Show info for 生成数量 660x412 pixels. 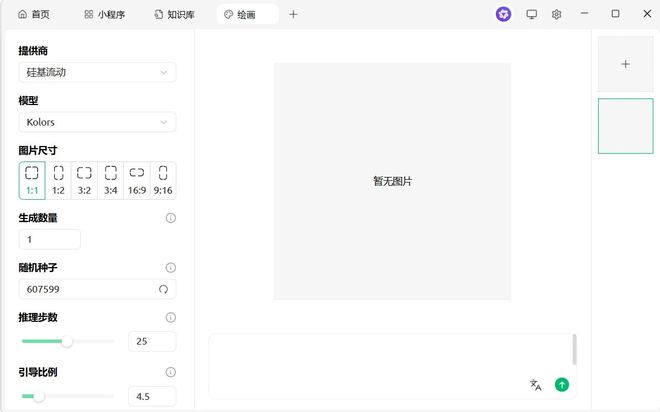170,218
